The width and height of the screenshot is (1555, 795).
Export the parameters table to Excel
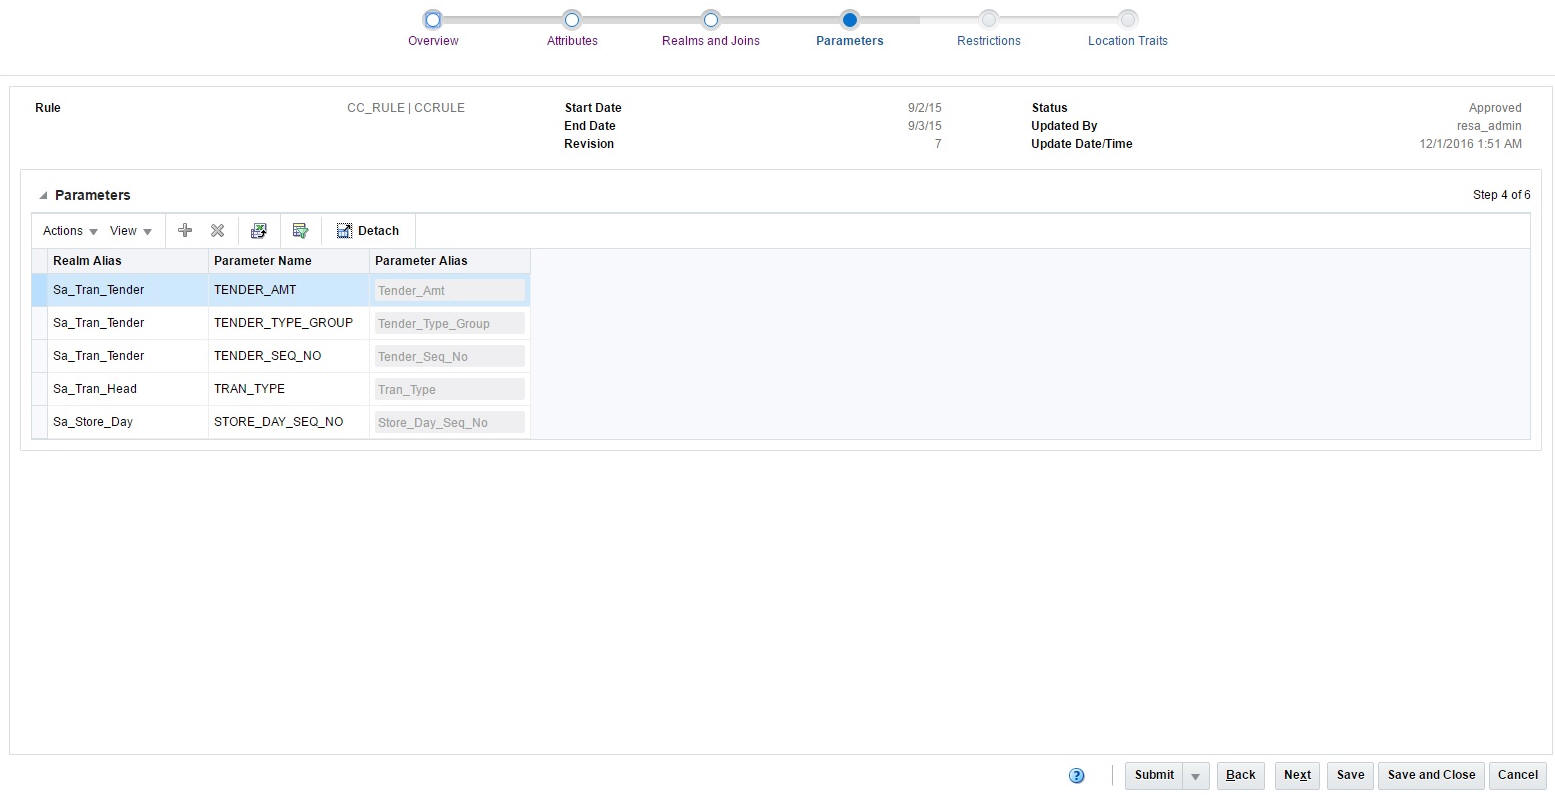tap(259, 230)
